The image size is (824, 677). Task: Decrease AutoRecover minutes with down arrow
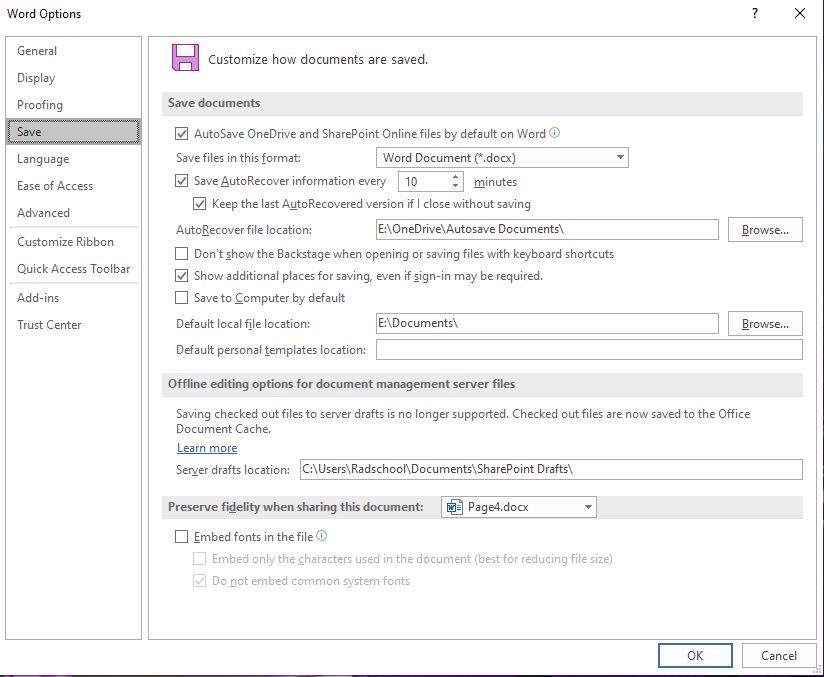click(x=455, y=186)
